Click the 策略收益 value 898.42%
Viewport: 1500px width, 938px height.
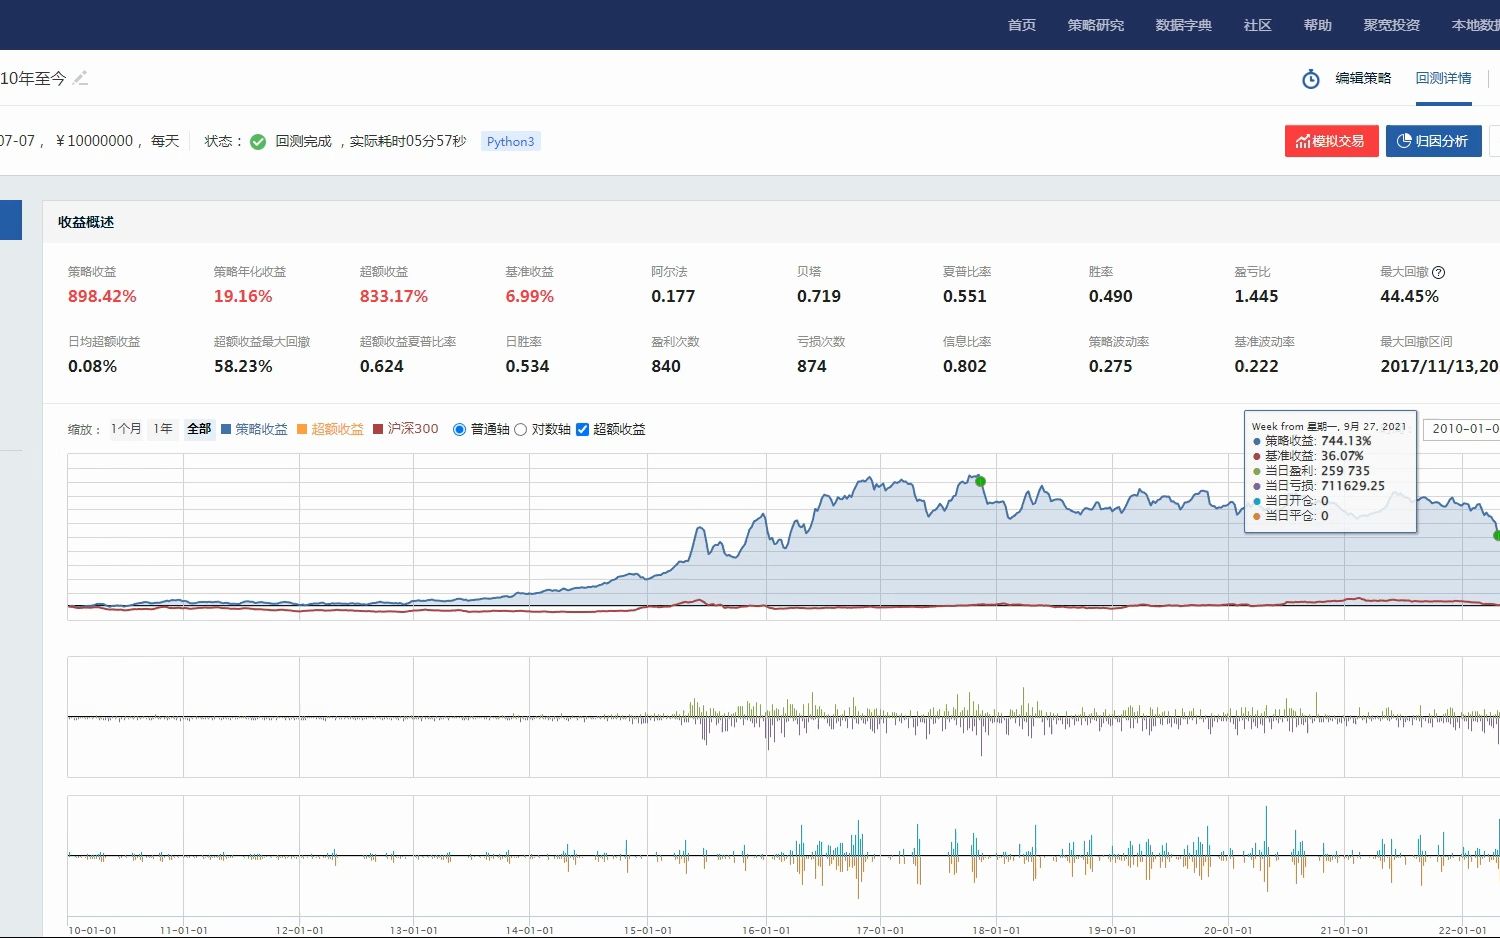[x=102, y=296]
